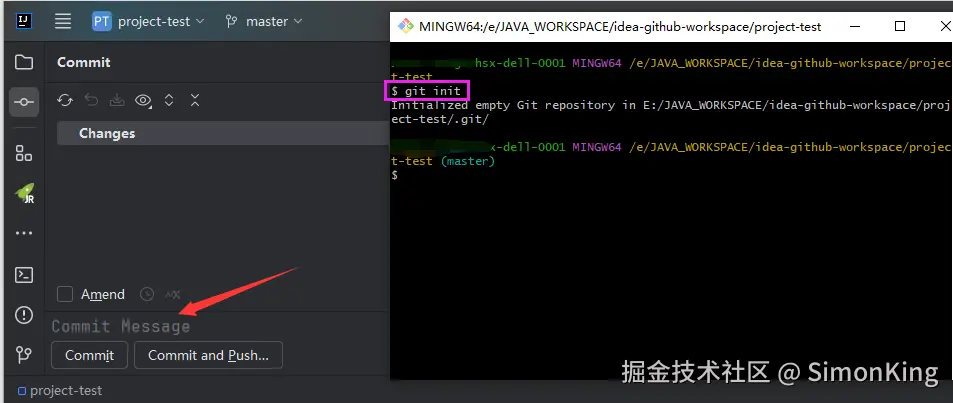Open the Structure tool window icon
Screen dimensions: 953x403
point(24,153)
